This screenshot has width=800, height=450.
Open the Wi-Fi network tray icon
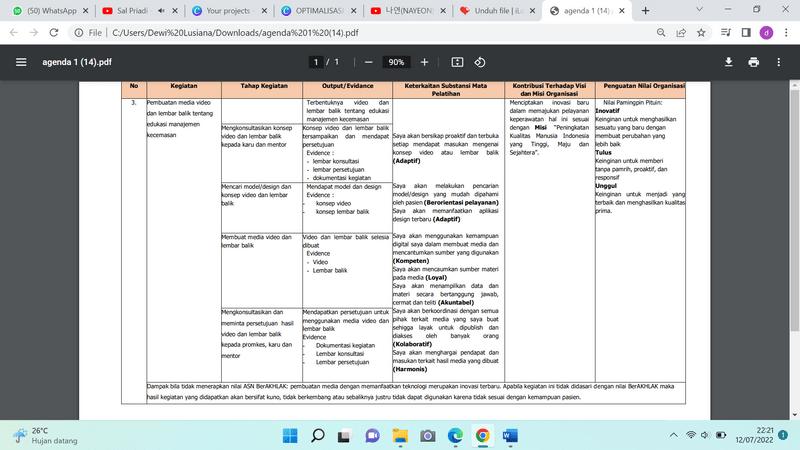pyautogui.click(x=691, y=435)
